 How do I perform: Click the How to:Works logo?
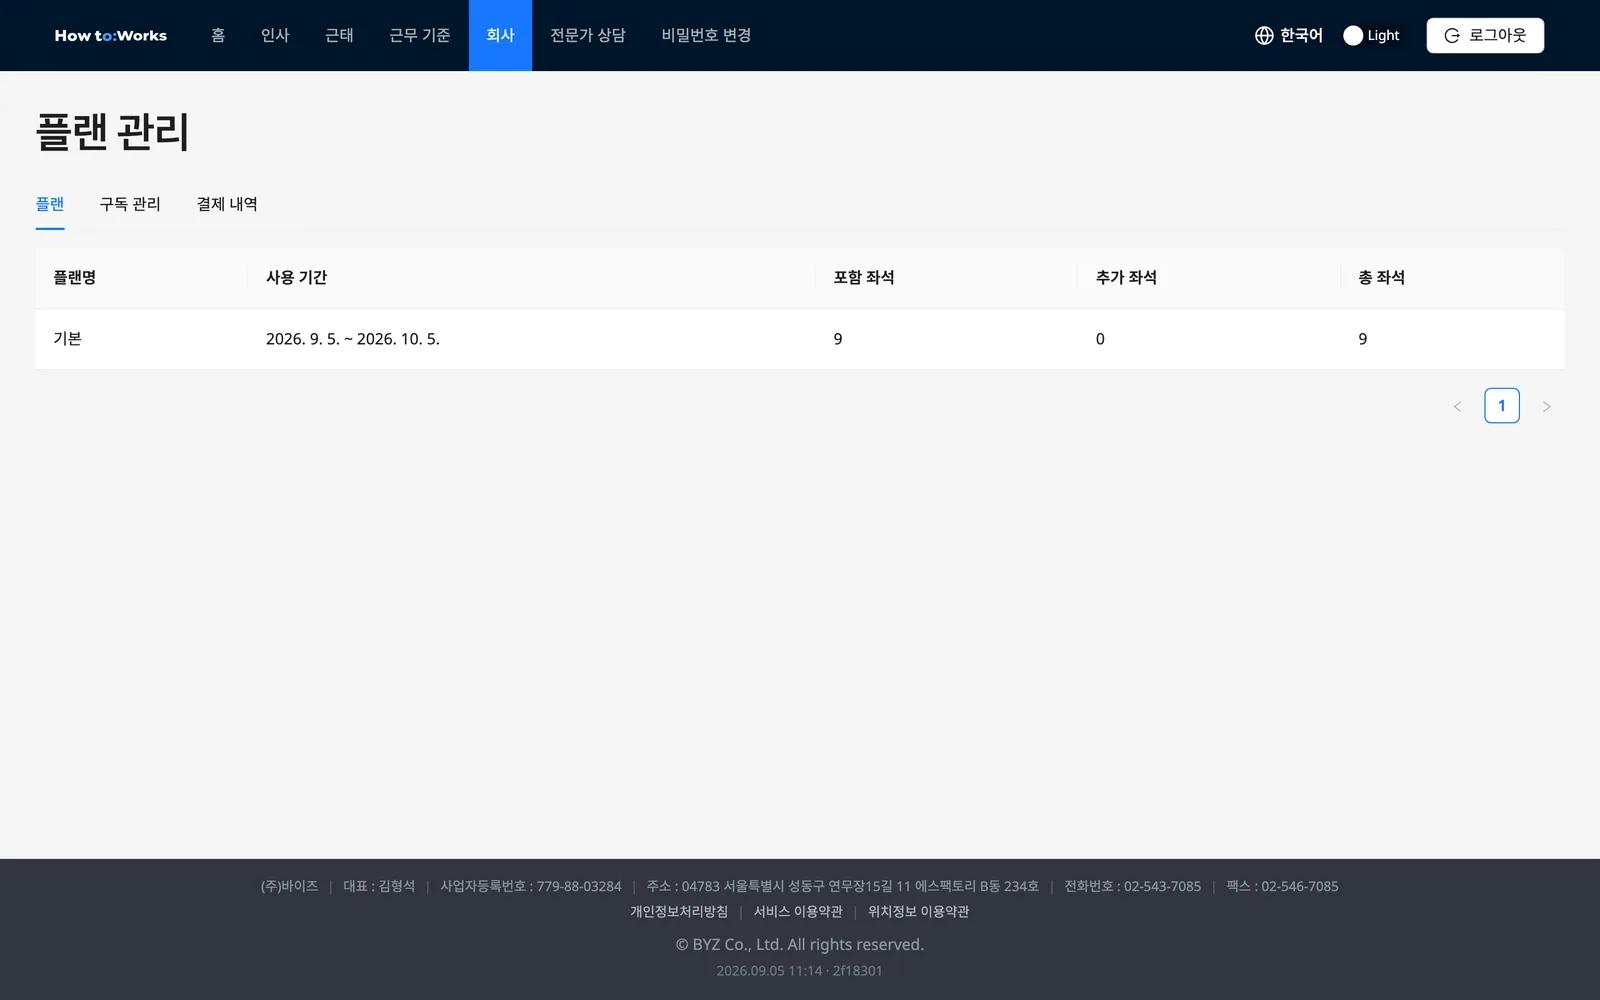111,35
